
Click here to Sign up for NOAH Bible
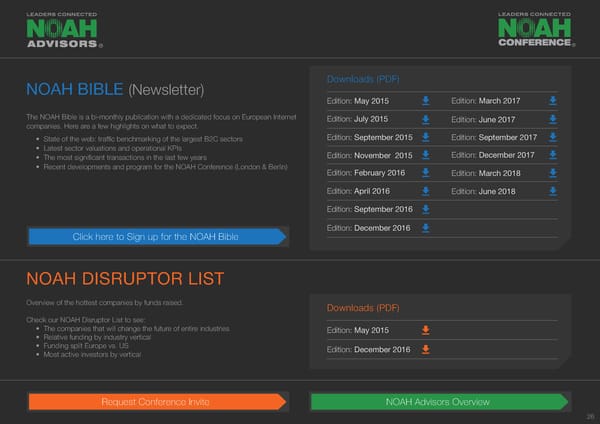pyautogui.click(x=157, y=237)
